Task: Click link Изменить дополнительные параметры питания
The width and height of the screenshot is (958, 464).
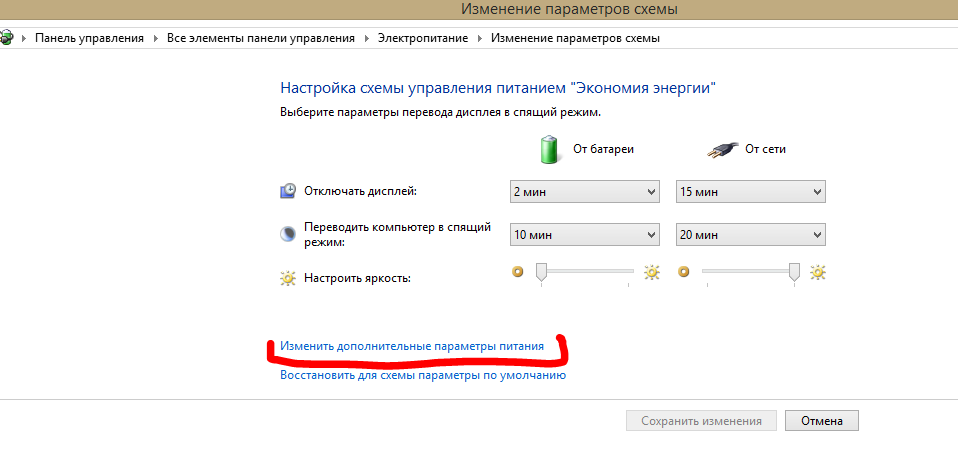Action: tap(411, 346)
